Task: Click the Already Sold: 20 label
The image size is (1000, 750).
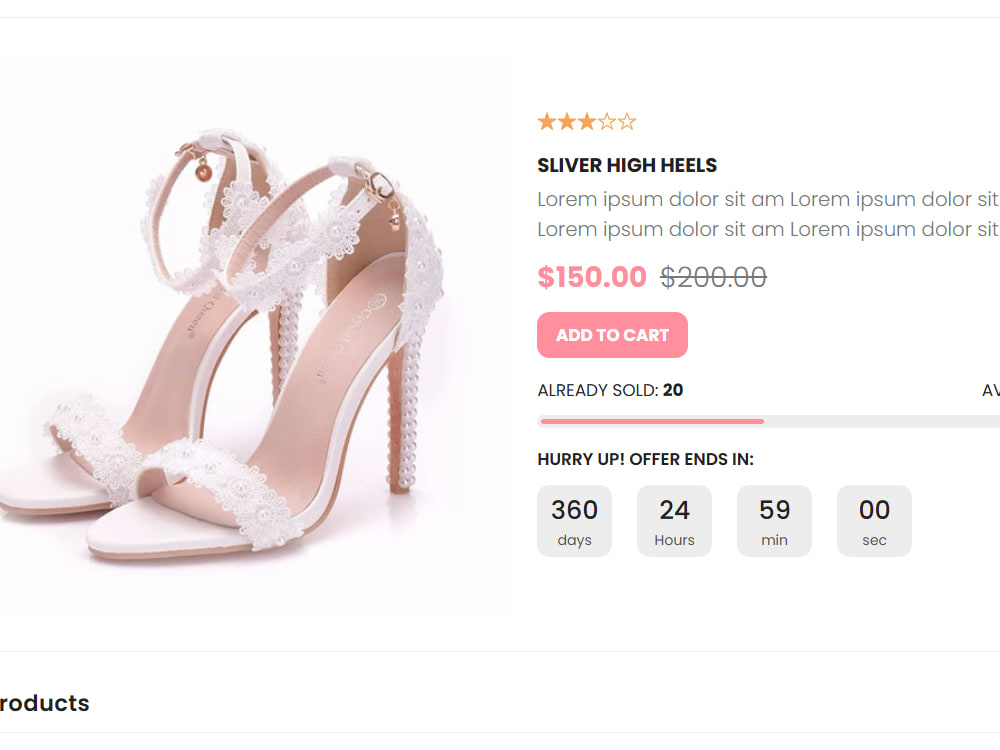Action: [610, 390]
